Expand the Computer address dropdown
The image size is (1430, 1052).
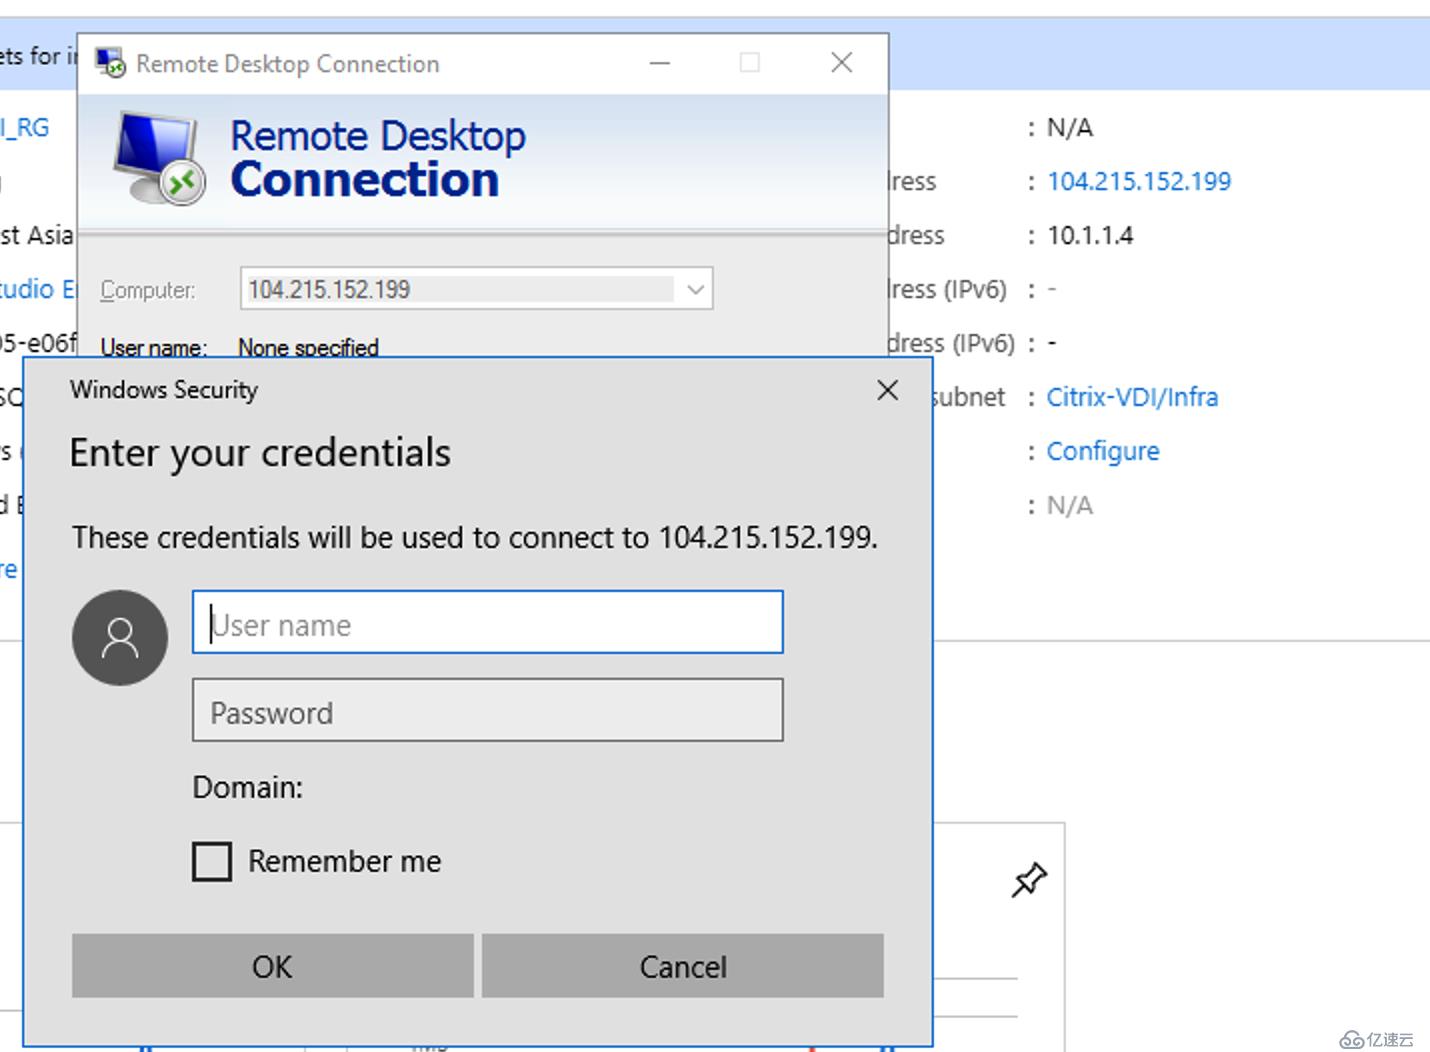(x=695, y=289)
